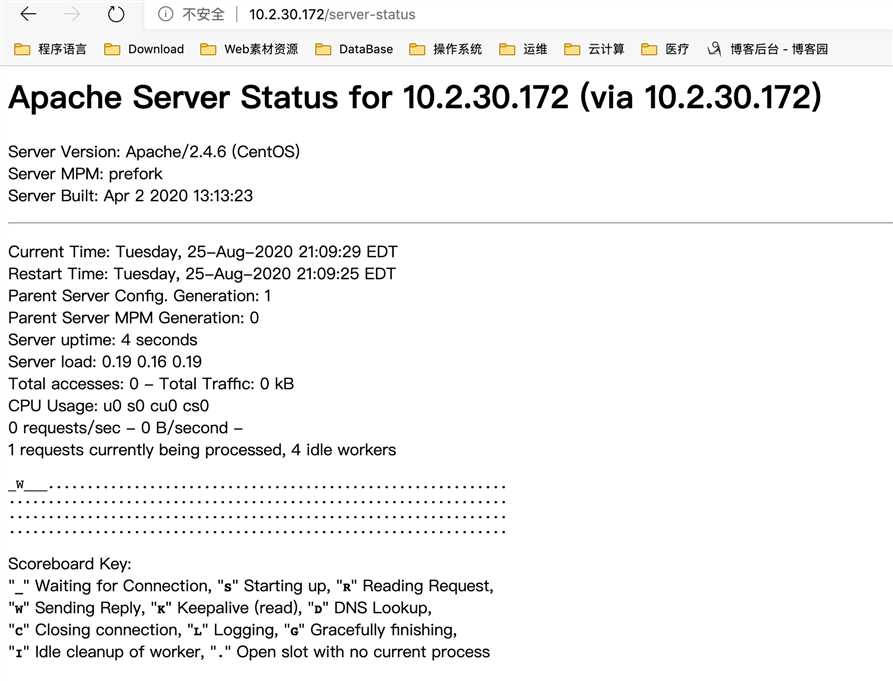The image size is (893, 681).
Task: Click the Idle cleanup of worker key entry
Action: coord(106,652)
